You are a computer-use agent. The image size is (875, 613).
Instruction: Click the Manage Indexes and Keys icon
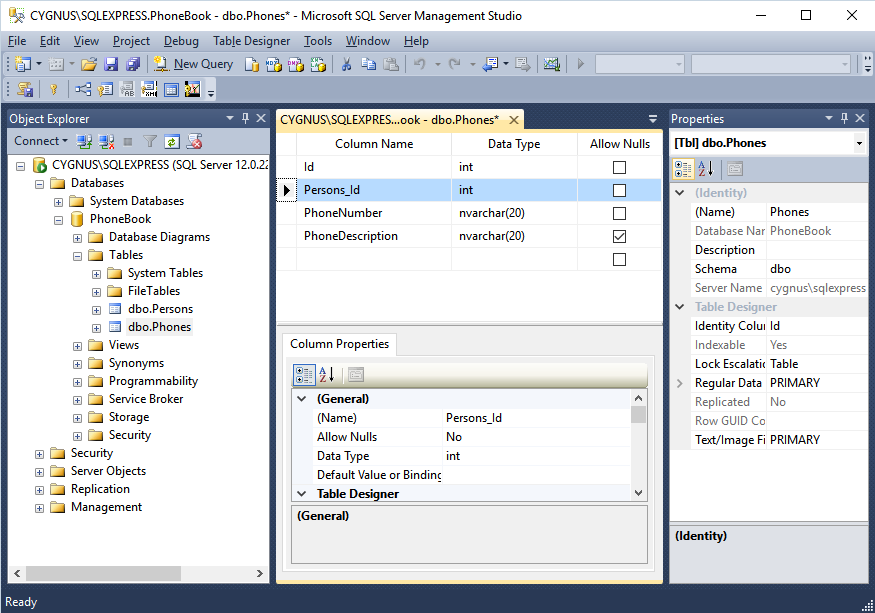pos(105,89)
